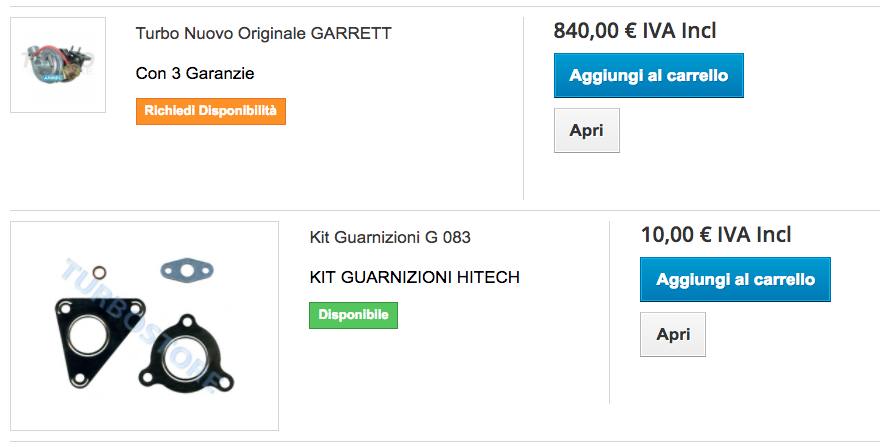Viewport: 892px width, 447px height.
Task: Open the Garrett turbo product thumbnail
Action: click(x=57, y=64)
